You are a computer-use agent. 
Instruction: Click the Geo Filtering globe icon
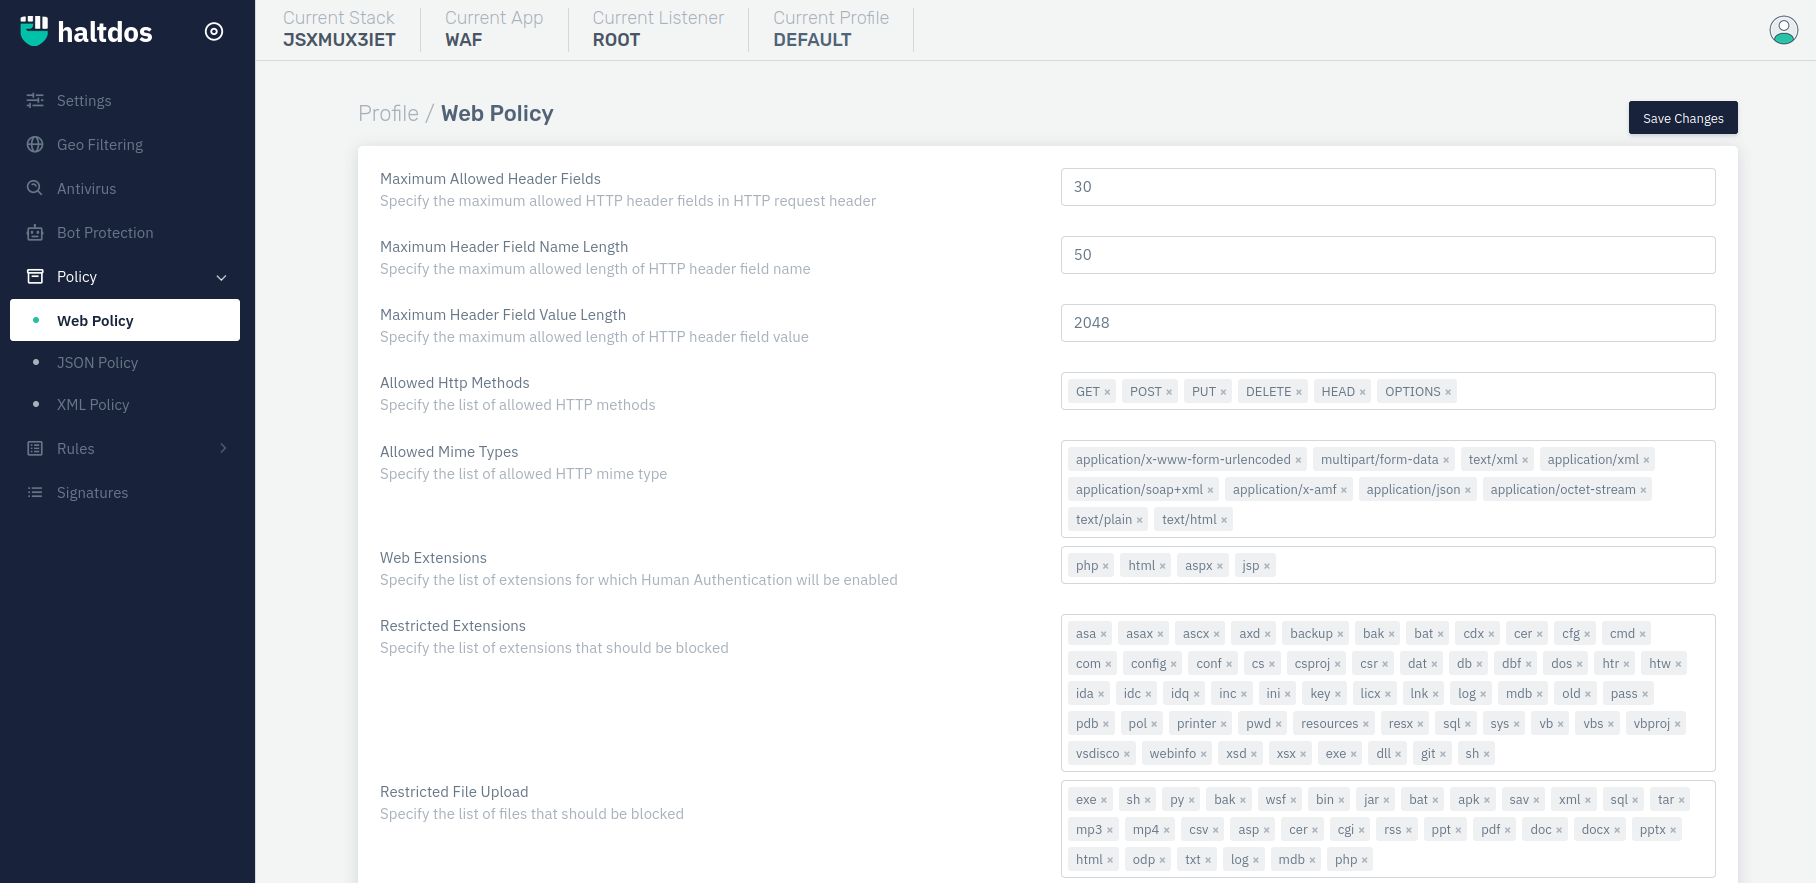pos(35,144)
